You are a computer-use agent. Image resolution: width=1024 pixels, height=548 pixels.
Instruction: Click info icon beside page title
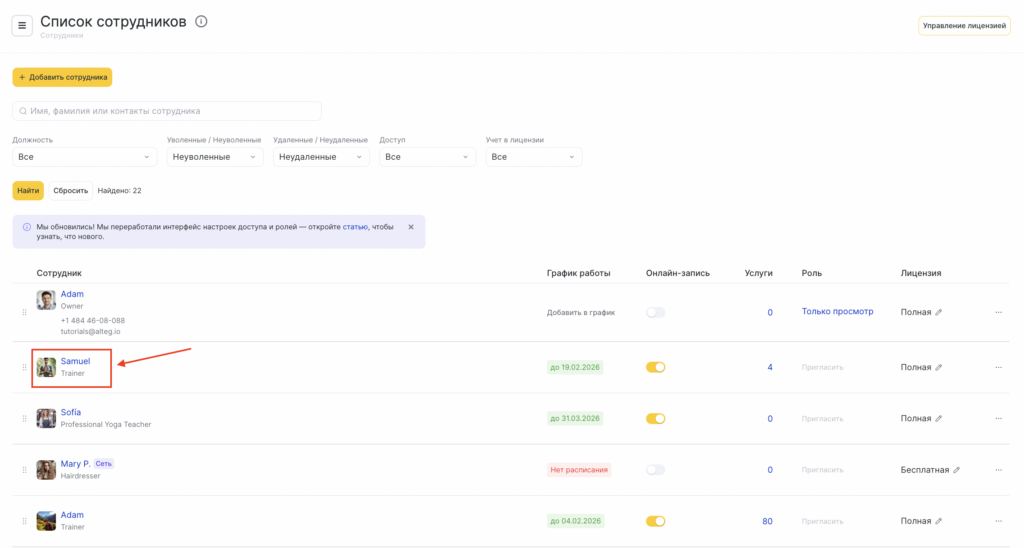(201, 22)
